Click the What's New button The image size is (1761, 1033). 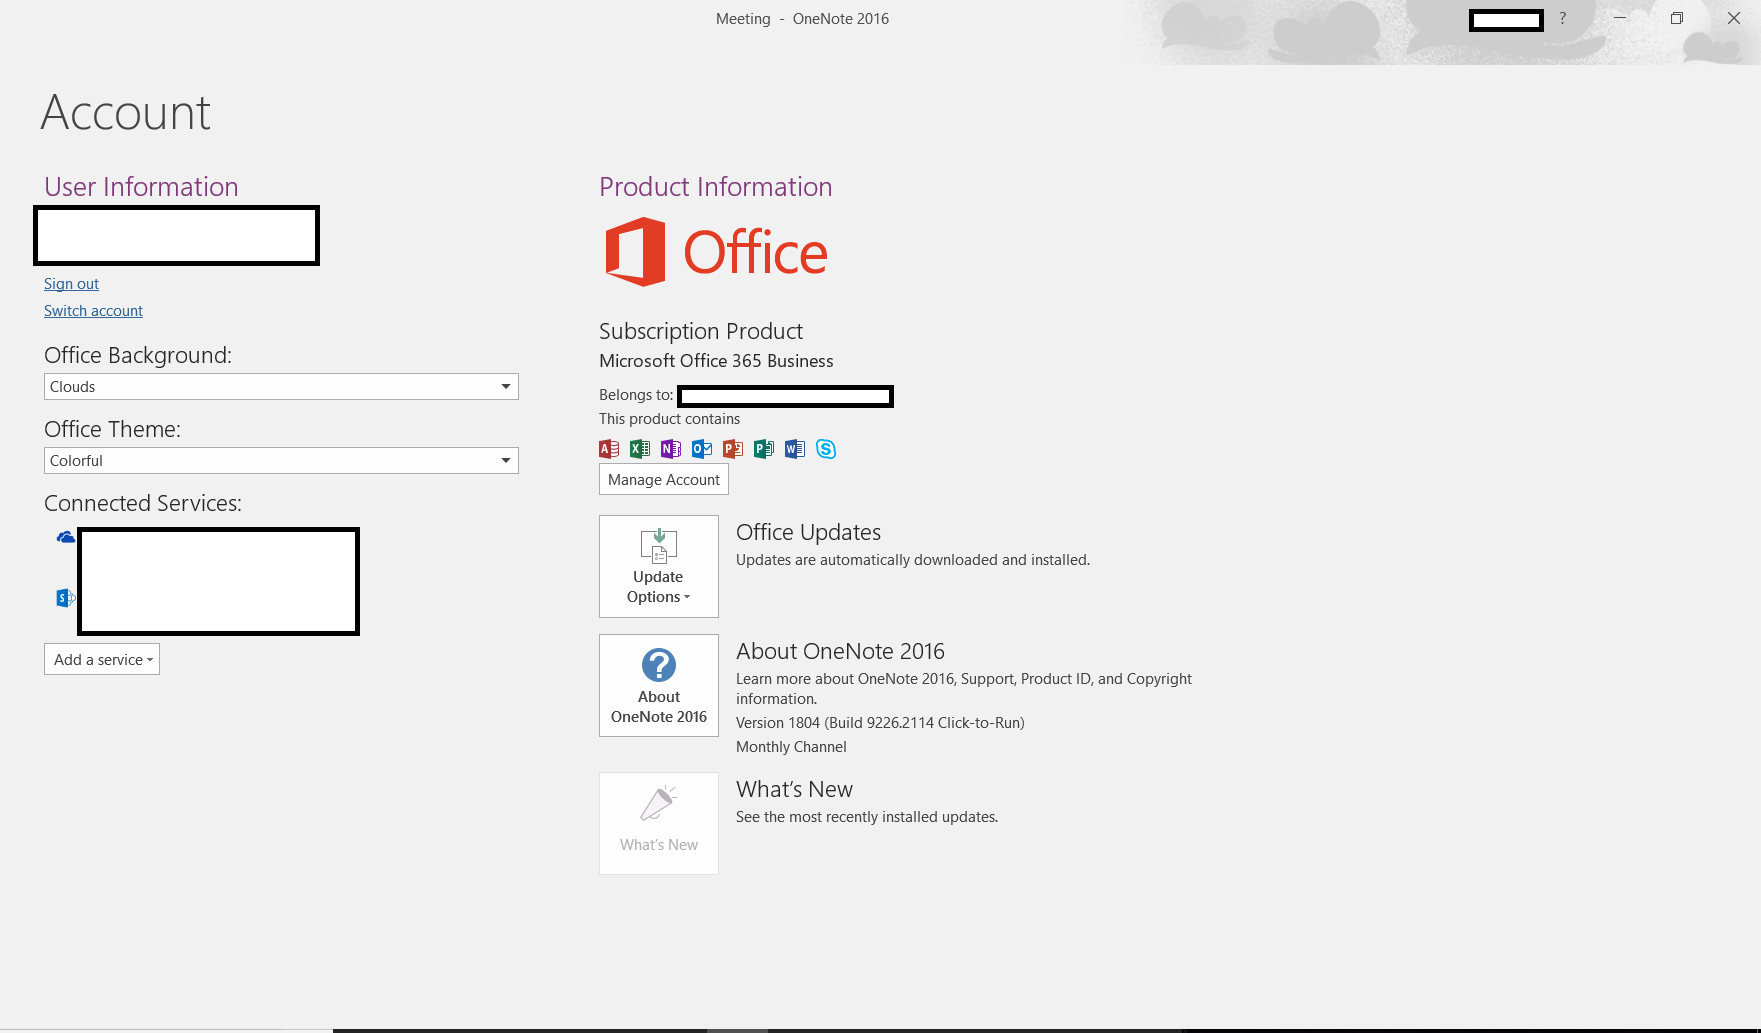tap(659, 824)
